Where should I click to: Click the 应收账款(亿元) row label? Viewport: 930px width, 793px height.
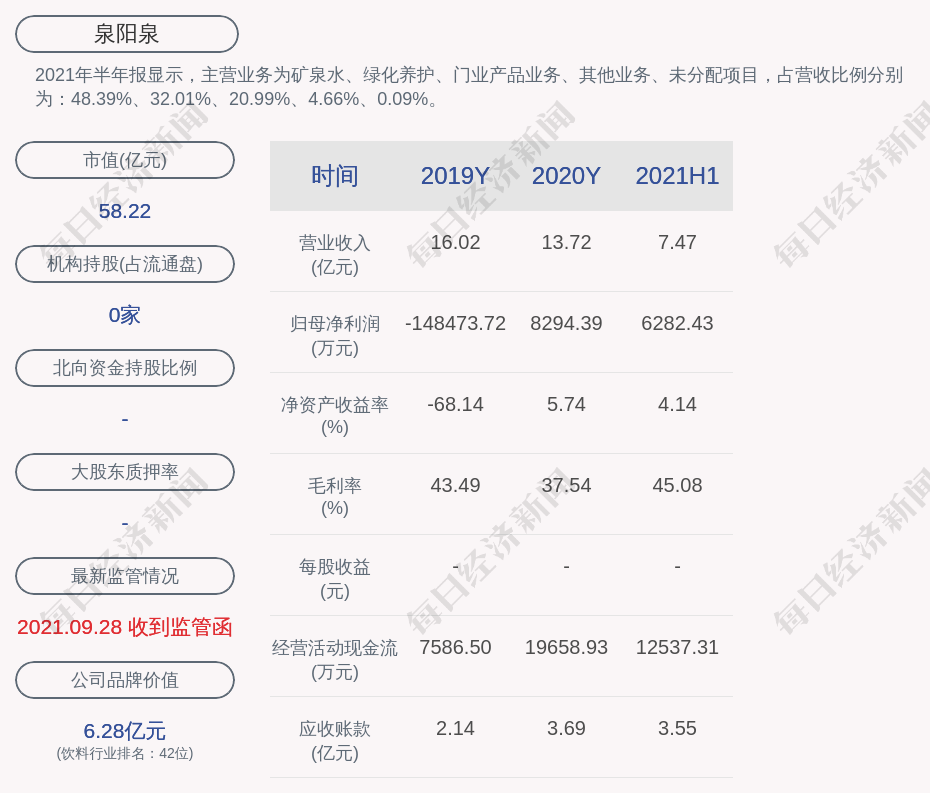point(335,741)
